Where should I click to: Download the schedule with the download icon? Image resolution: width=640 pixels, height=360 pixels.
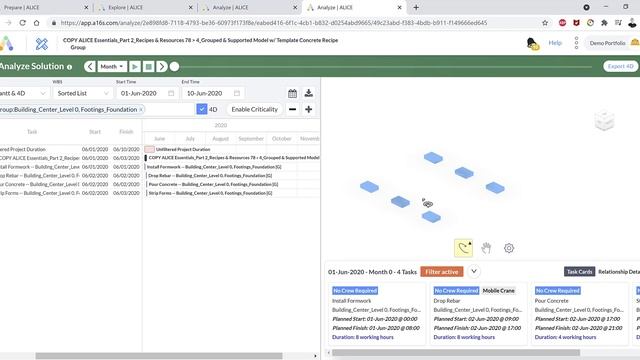click(x=309, y=93)
